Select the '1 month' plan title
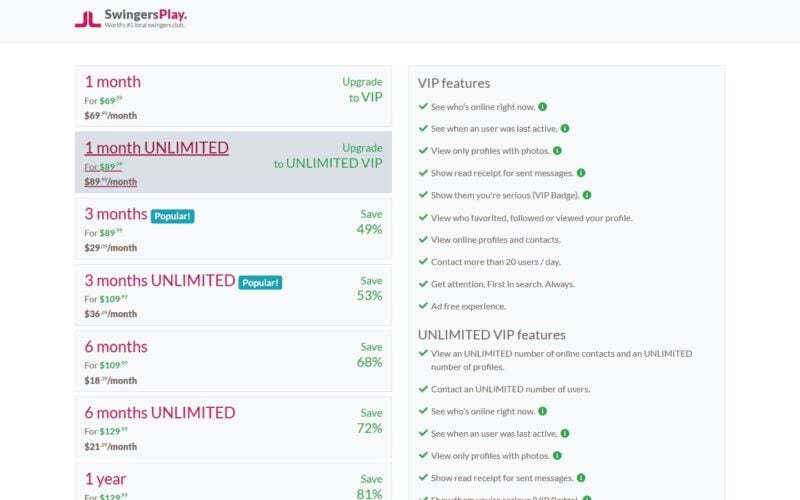Image resolution: width=800 pixels, height=500 pixels. pyautogui.click(x=113, y=82)
